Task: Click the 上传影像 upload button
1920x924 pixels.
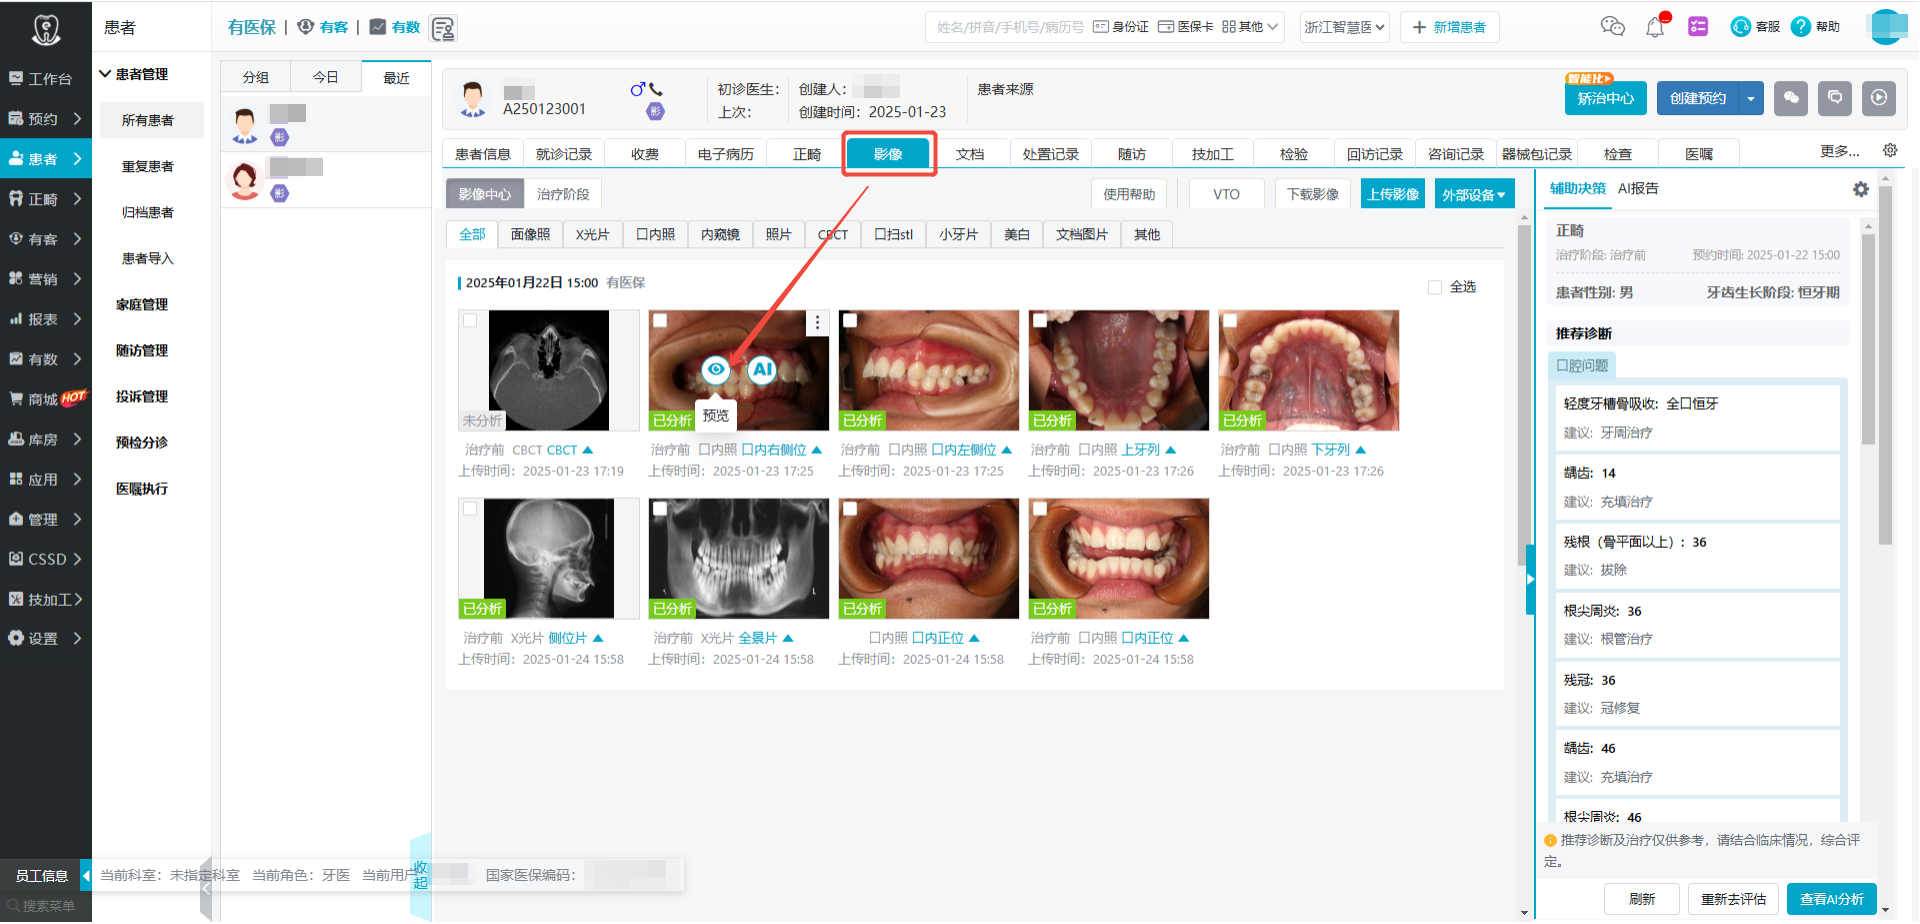Action: click(1392, 193)
